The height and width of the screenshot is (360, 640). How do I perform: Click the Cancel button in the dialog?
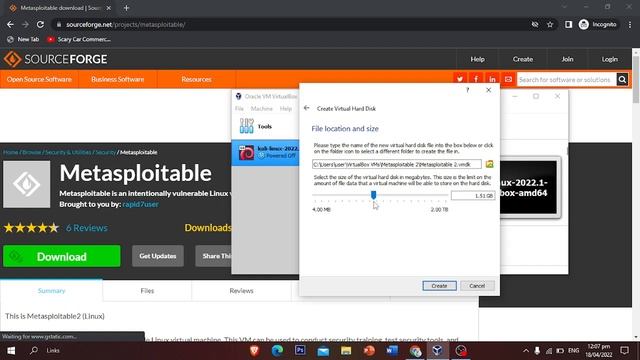click(477, 286)
